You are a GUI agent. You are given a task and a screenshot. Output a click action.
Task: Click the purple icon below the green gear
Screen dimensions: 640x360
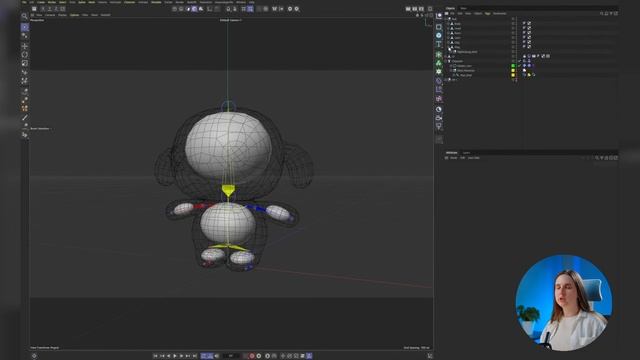[x=439, y=81]
